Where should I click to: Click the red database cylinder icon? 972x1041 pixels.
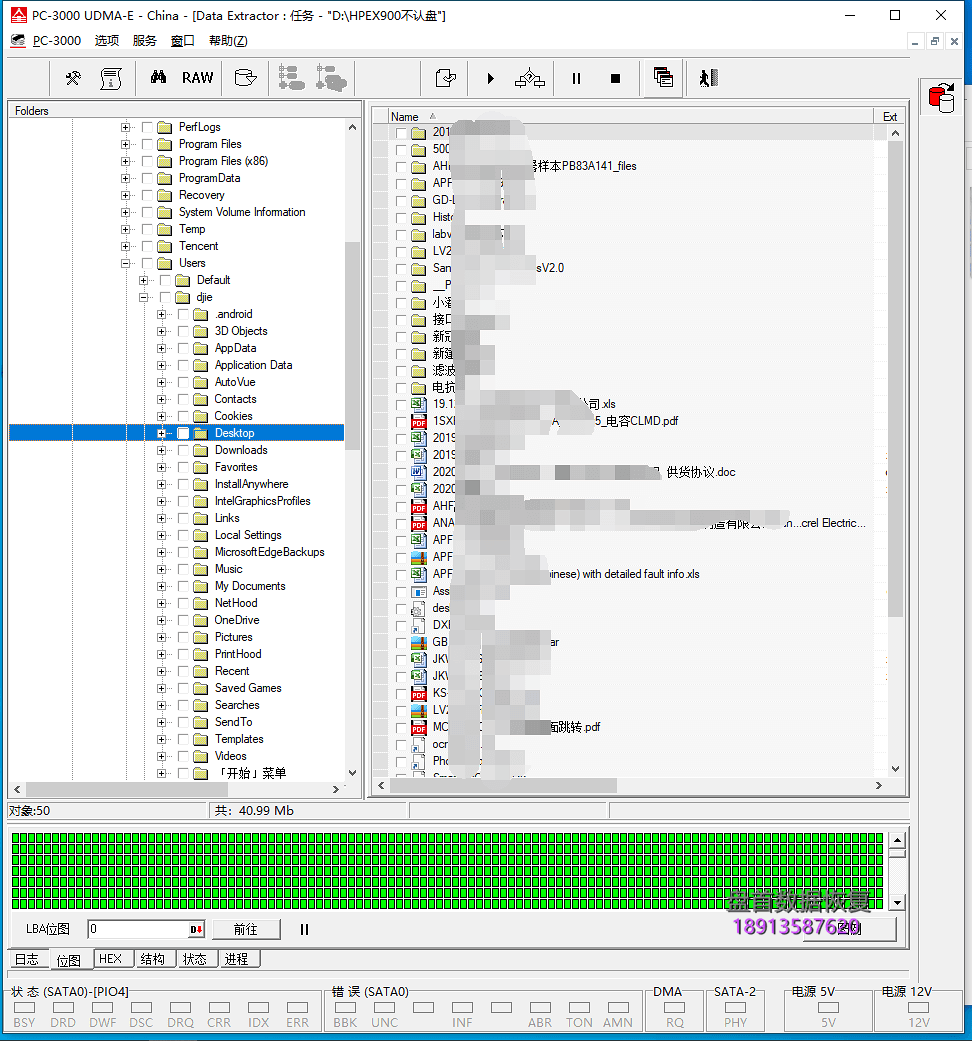click(941, 98)
